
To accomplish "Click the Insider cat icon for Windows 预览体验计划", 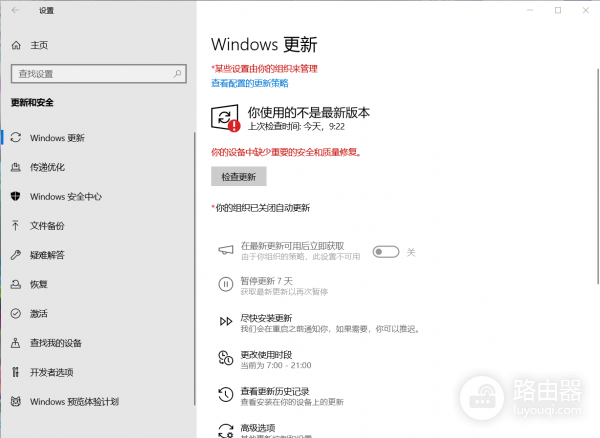I will pyautogui.click(x=16, y=401).
